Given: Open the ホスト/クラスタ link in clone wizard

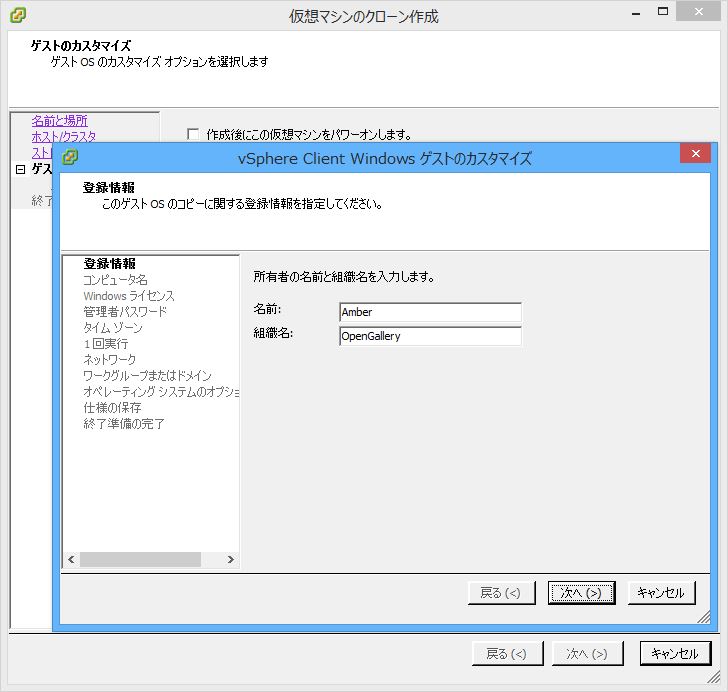Looking at the screenshot, I should (x=64, y=137).
